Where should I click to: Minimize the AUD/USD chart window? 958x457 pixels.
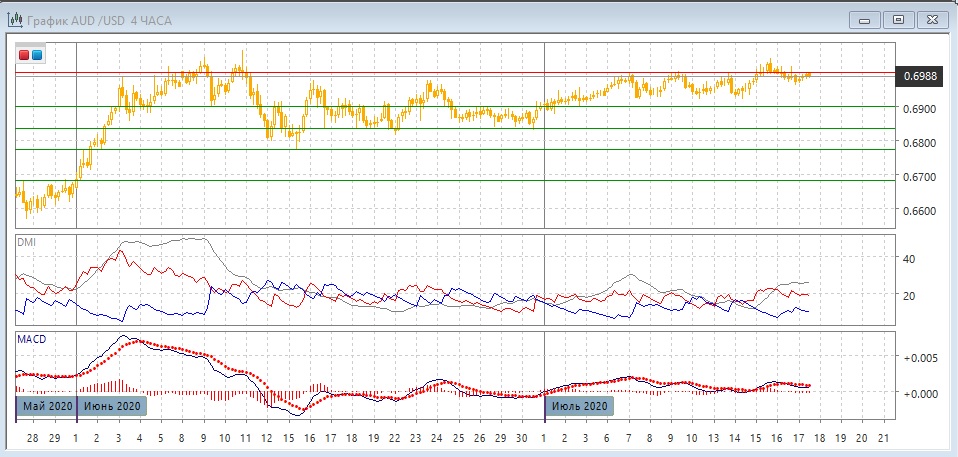coord(864,19)
